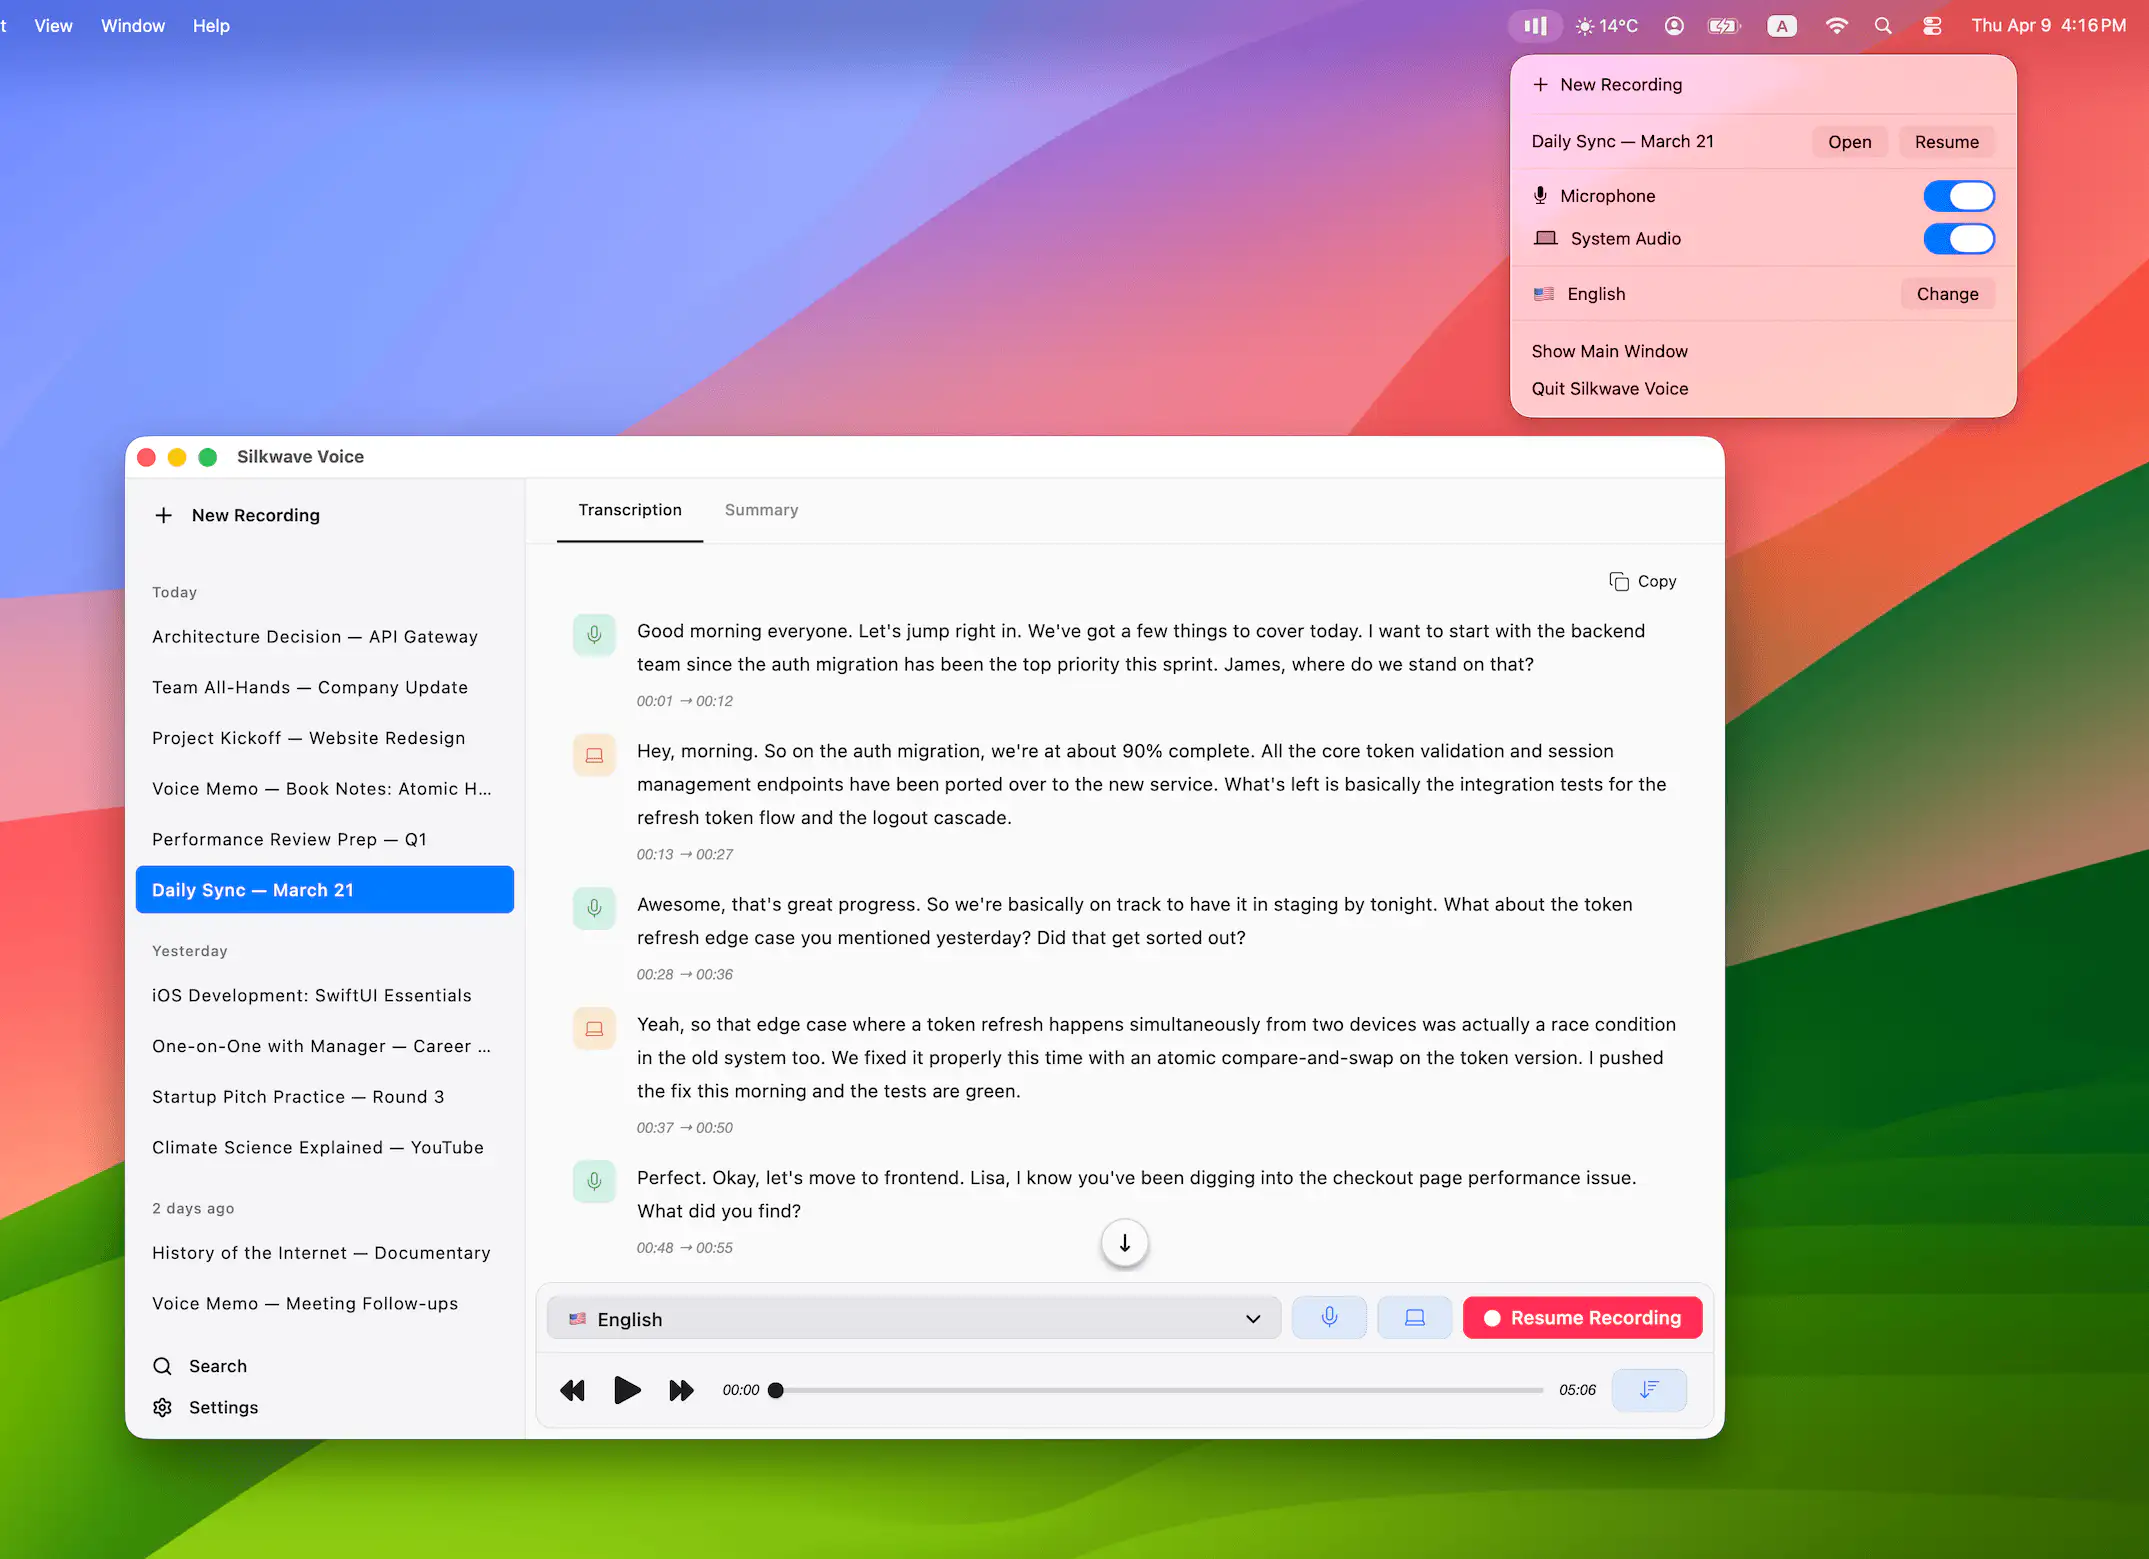
Task: Toggle the system audio laptop button in the bottom bar
Action: tap(1414, 1318)
